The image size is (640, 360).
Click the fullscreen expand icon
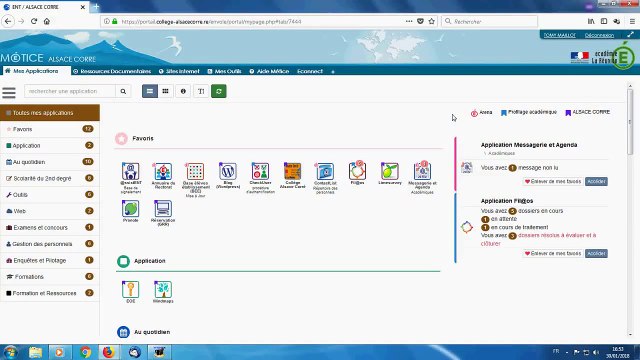coord(630,35)
